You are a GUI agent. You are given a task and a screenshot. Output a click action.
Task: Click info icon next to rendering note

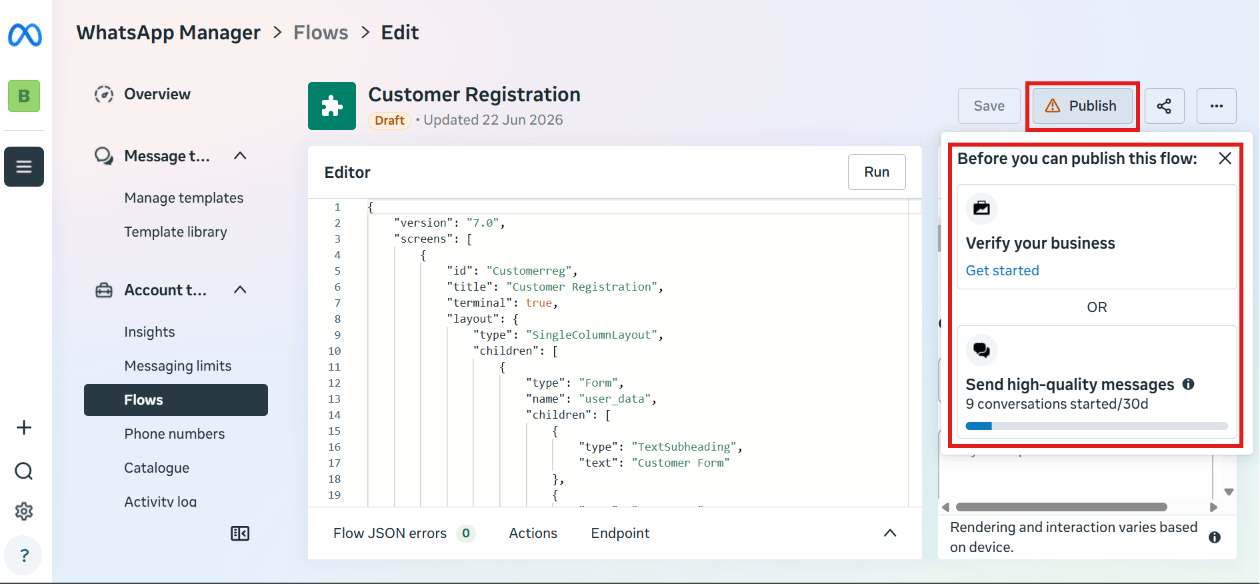pos(1215,537)
